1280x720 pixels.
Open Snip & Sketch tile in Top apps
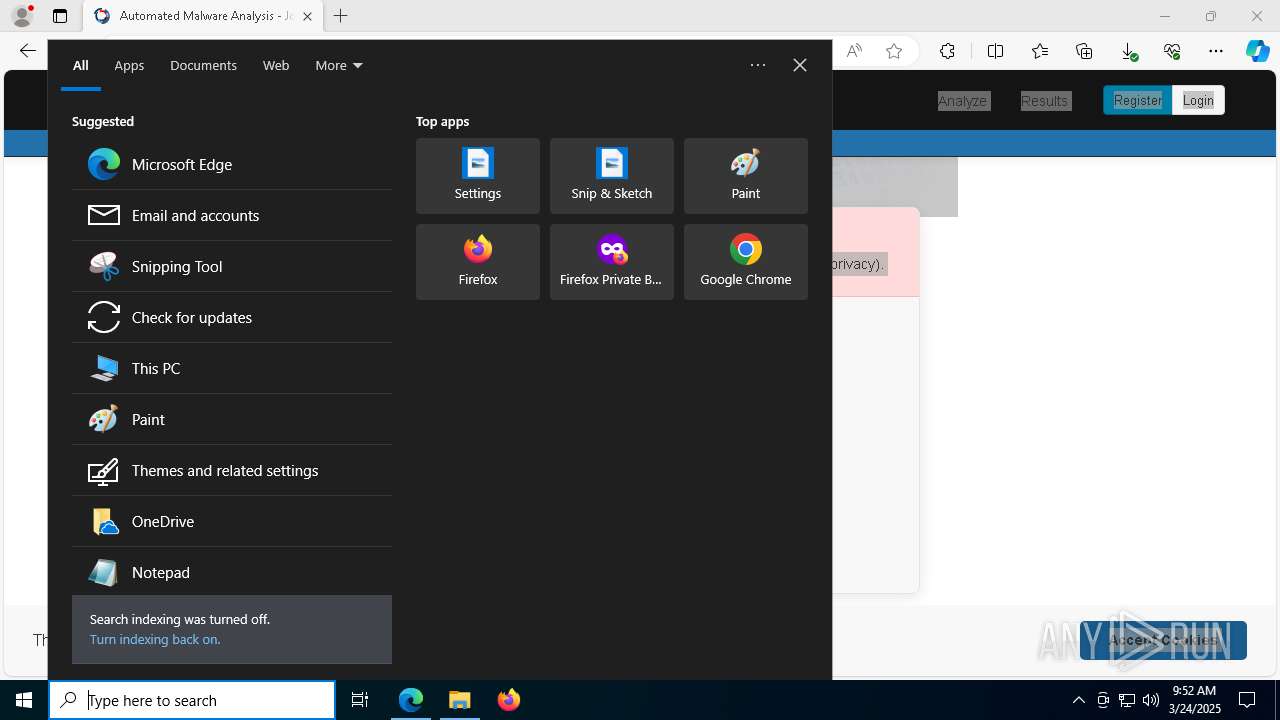pyautogui.click(x=612, y=176)
